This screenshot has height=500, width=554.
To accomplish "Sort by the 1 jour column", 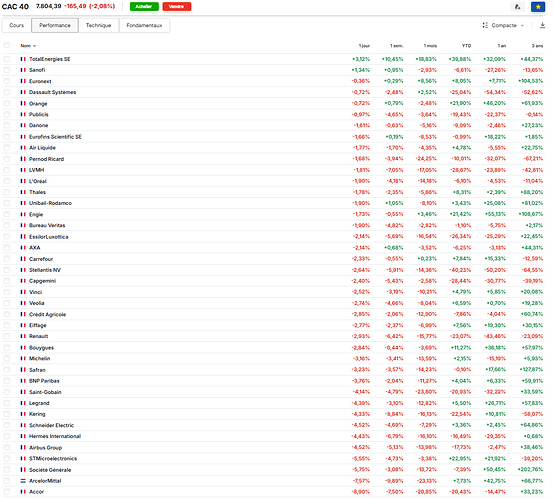I will (364, 46).
